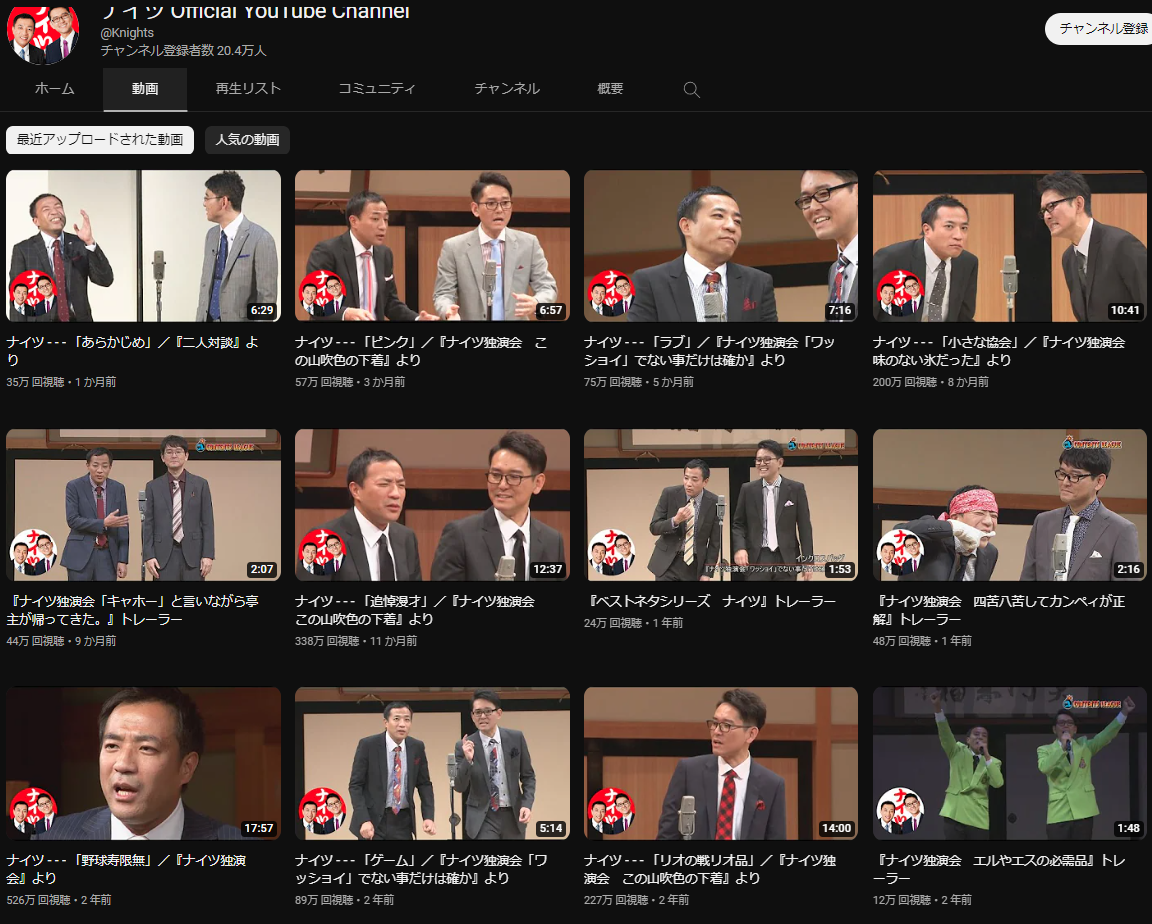Open the 1:48 エルやエスの必需品 trailer thumbnail
Screen dimensions: 1152x924
pos(1009,764)
